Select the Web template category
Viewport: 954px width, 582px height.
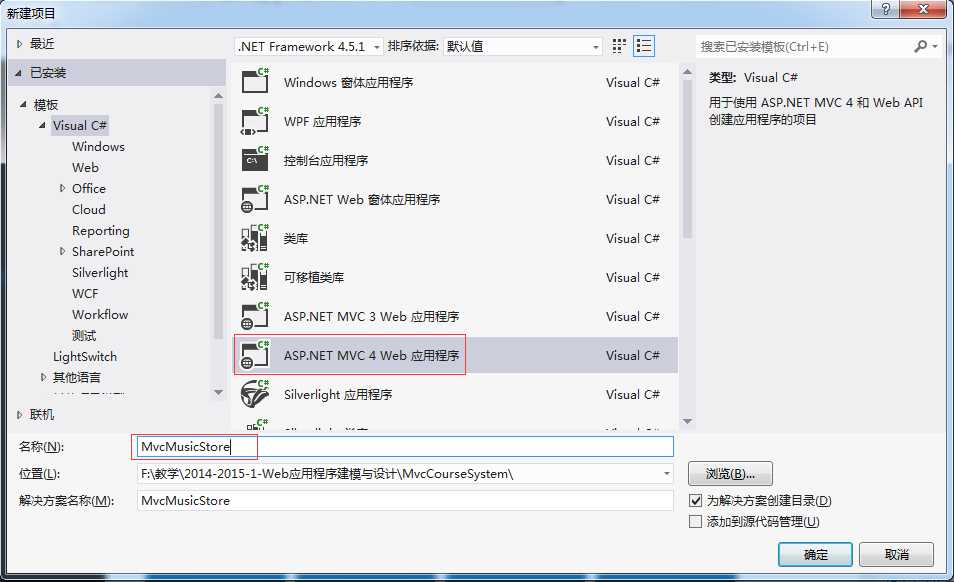pyautogui.click(x=85, y=167)
